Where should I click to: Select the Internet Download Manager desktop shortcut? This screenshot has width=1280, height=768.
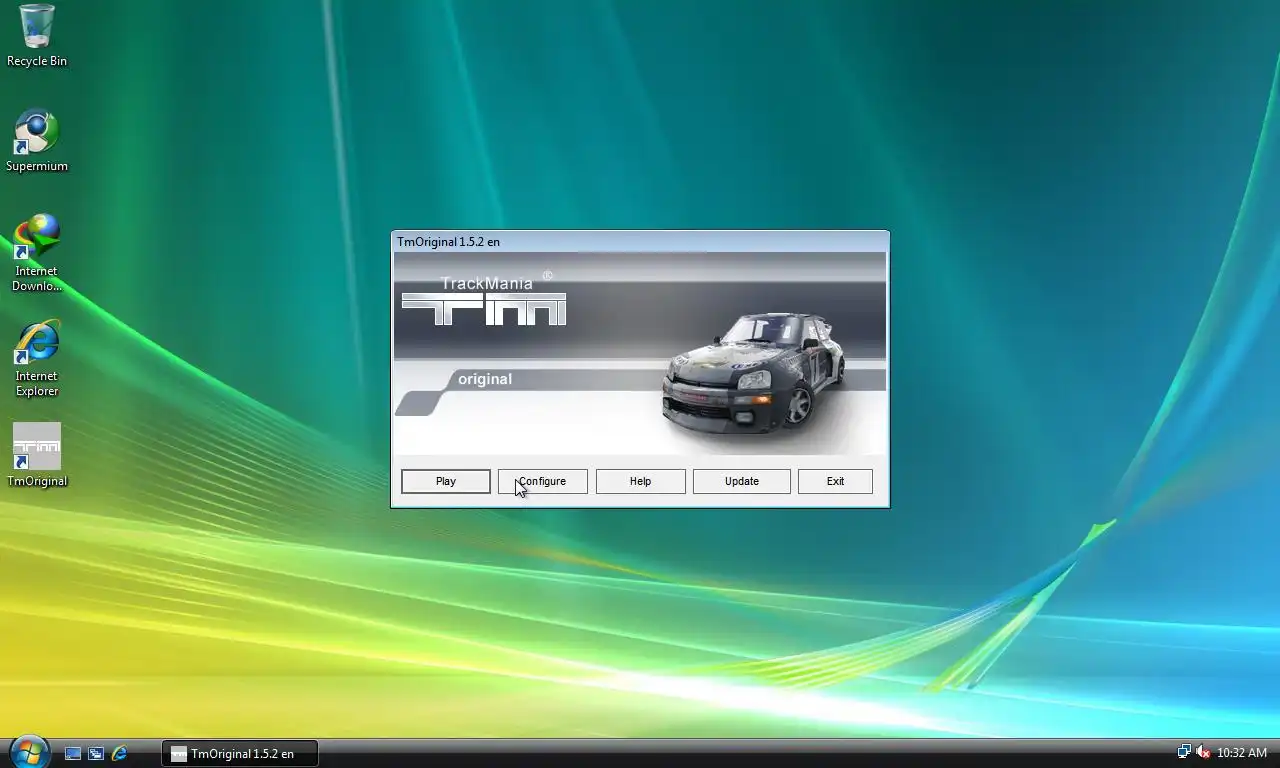tap(37, 253)
